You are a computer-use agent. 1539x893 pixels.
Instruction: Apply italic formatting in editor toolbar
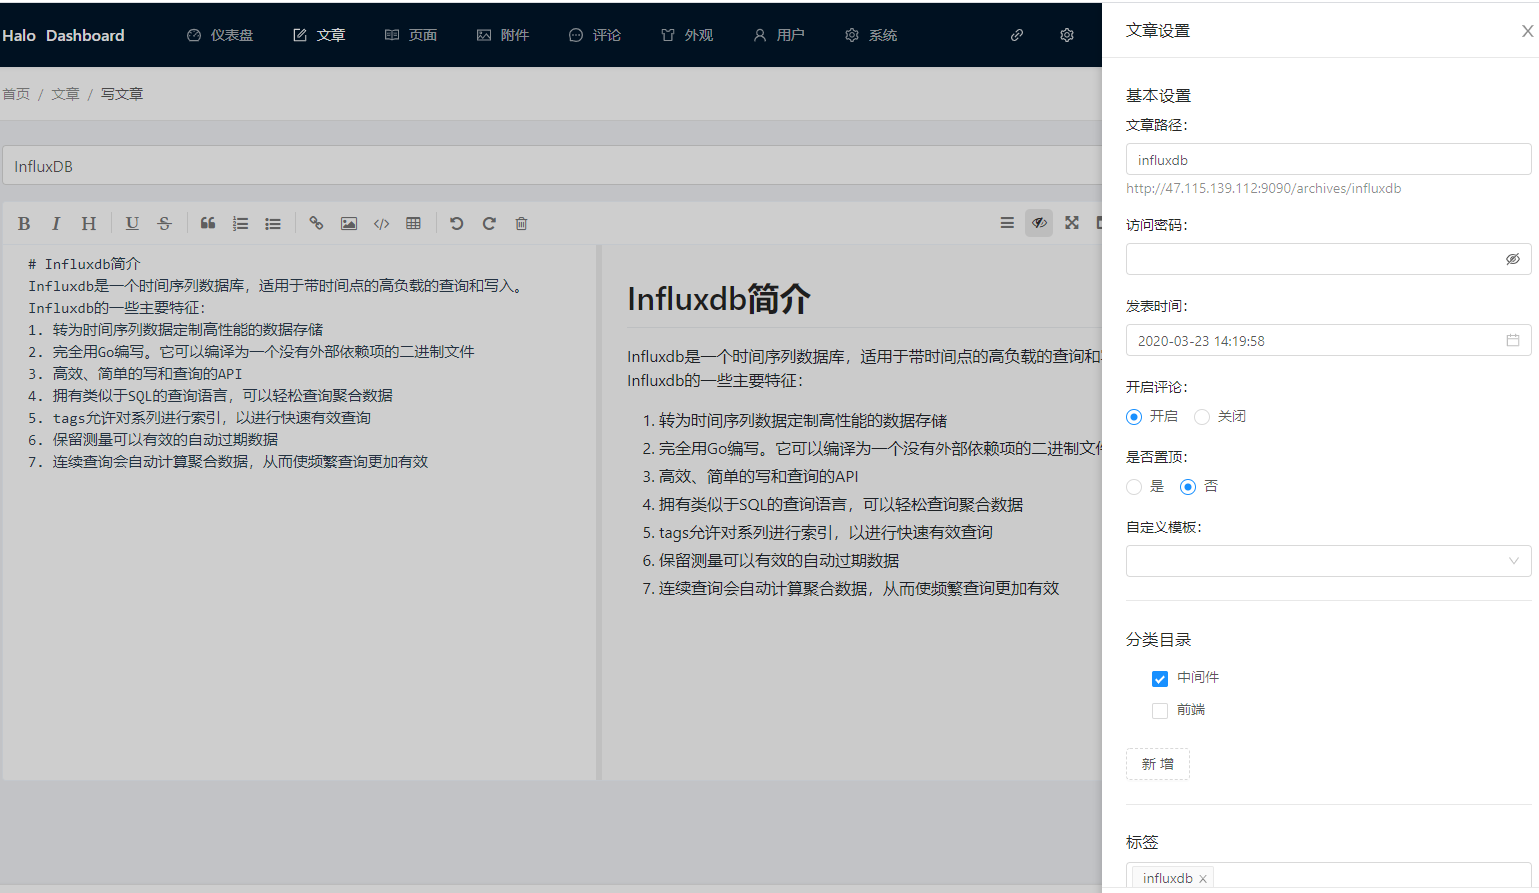pos(56,223)
